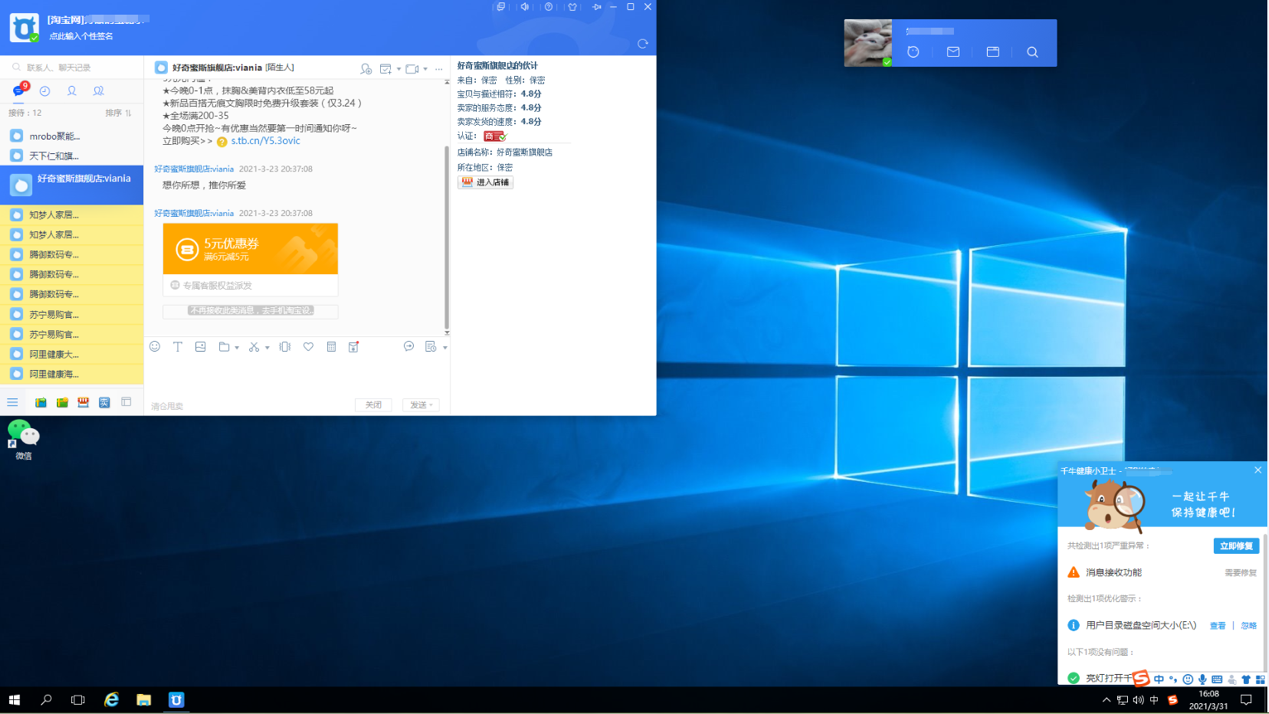Open Internet Explorer from the taskbar
This screenshot has height=714, width=1269.
point(111,700)
